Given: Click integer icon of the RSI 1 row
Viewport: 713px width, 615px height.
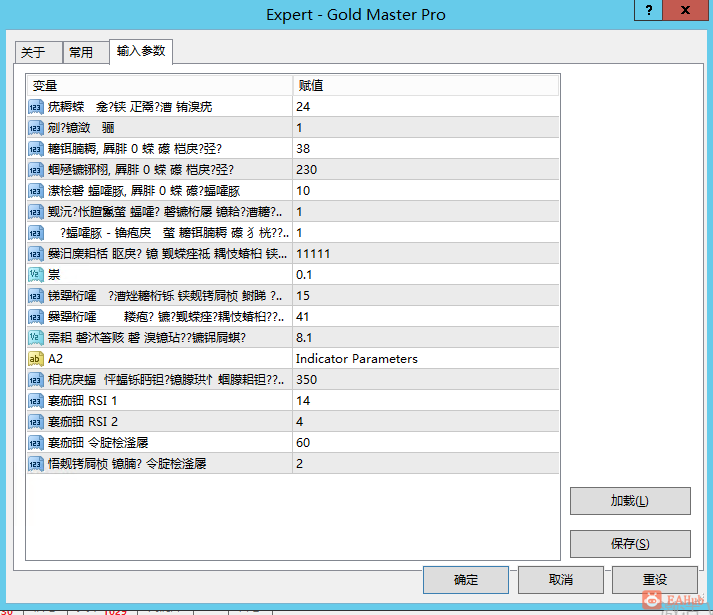Looking at the screenshot, I should click(35, 401).
